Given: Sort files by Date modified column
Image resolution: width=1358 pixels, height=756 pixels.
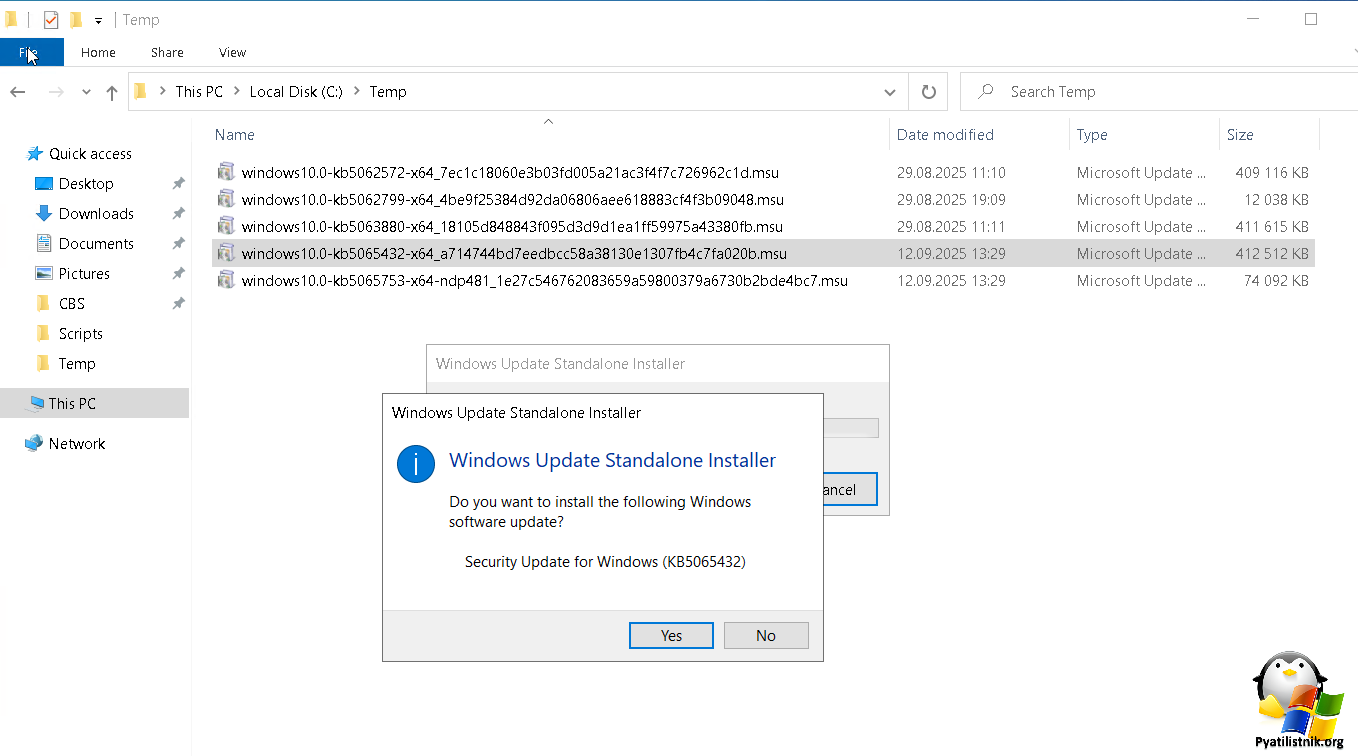Looking at the screenshot, I should pos(945,135).
